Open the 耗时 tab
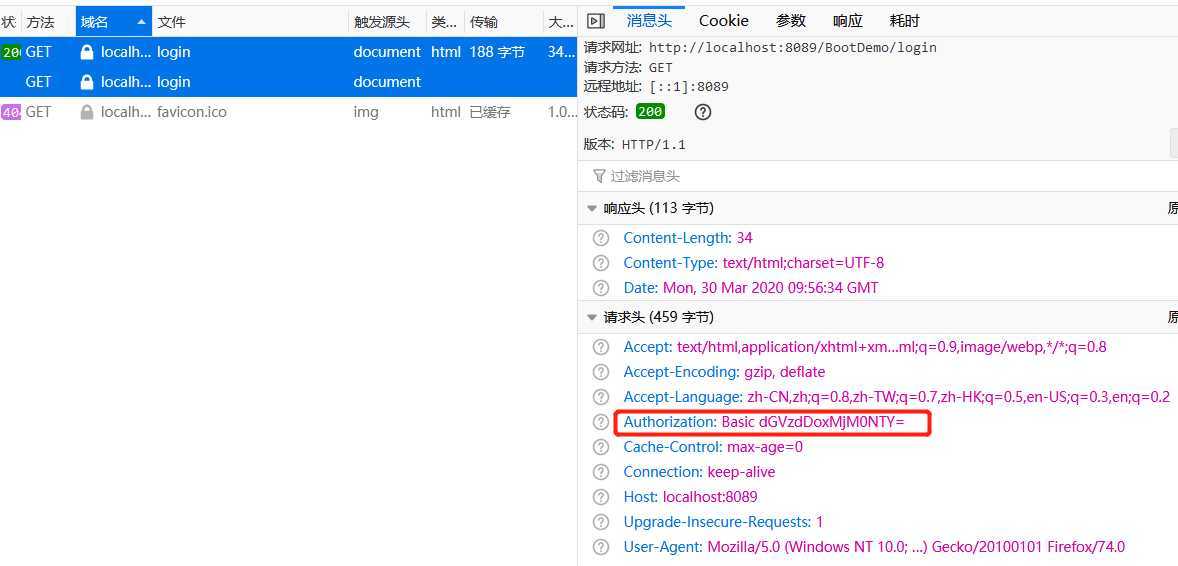Viewport: 1178px width, 566px height. coord(904,20)
